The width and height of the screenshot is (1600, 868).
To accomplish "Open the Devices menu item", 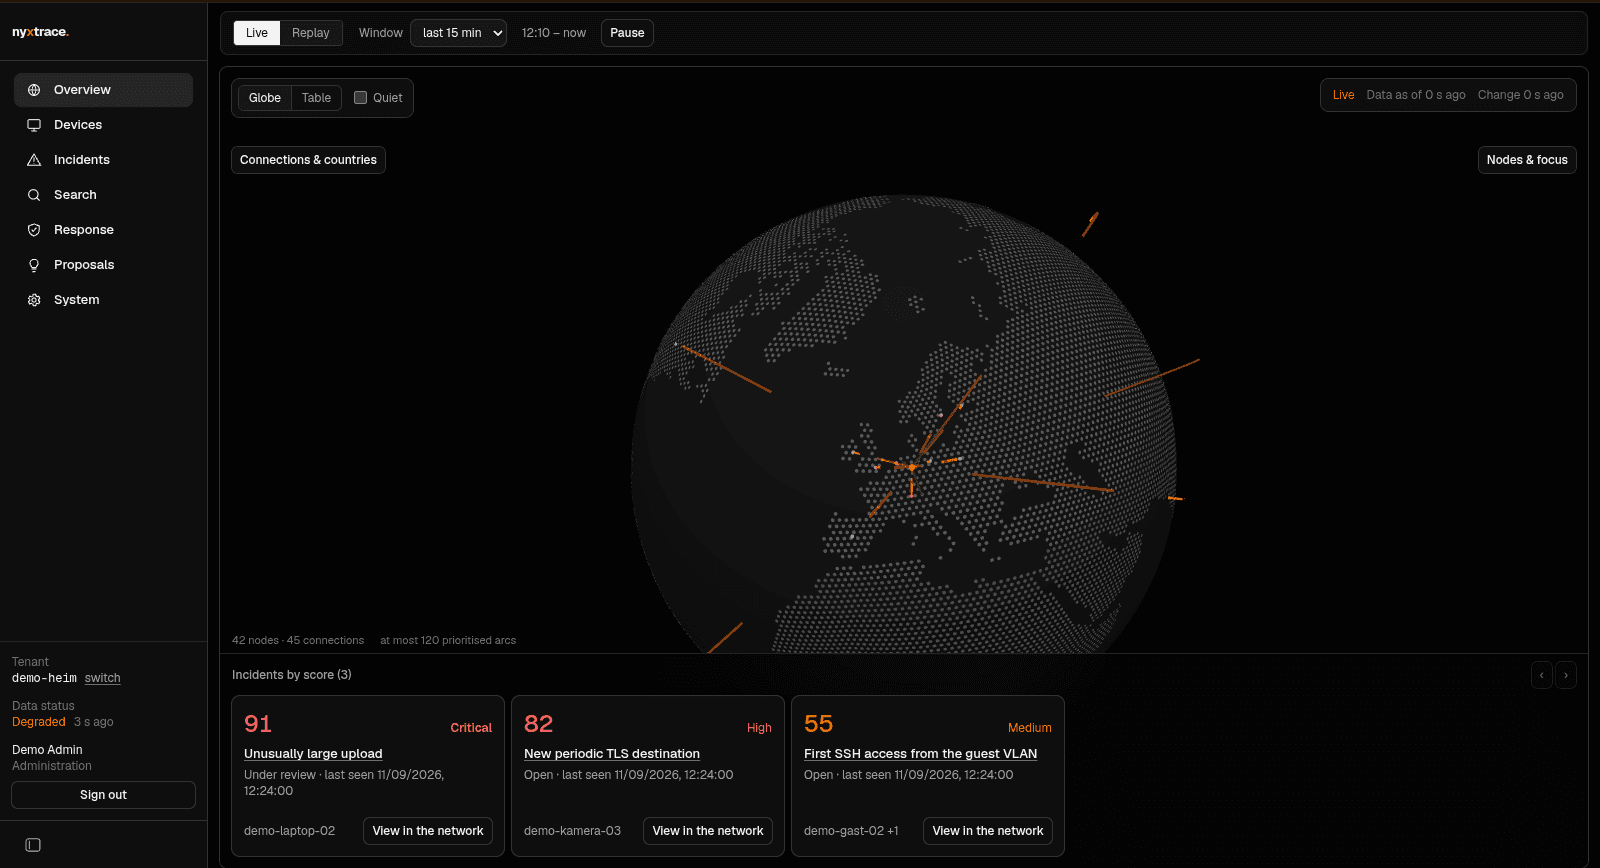I will (103, 125).
